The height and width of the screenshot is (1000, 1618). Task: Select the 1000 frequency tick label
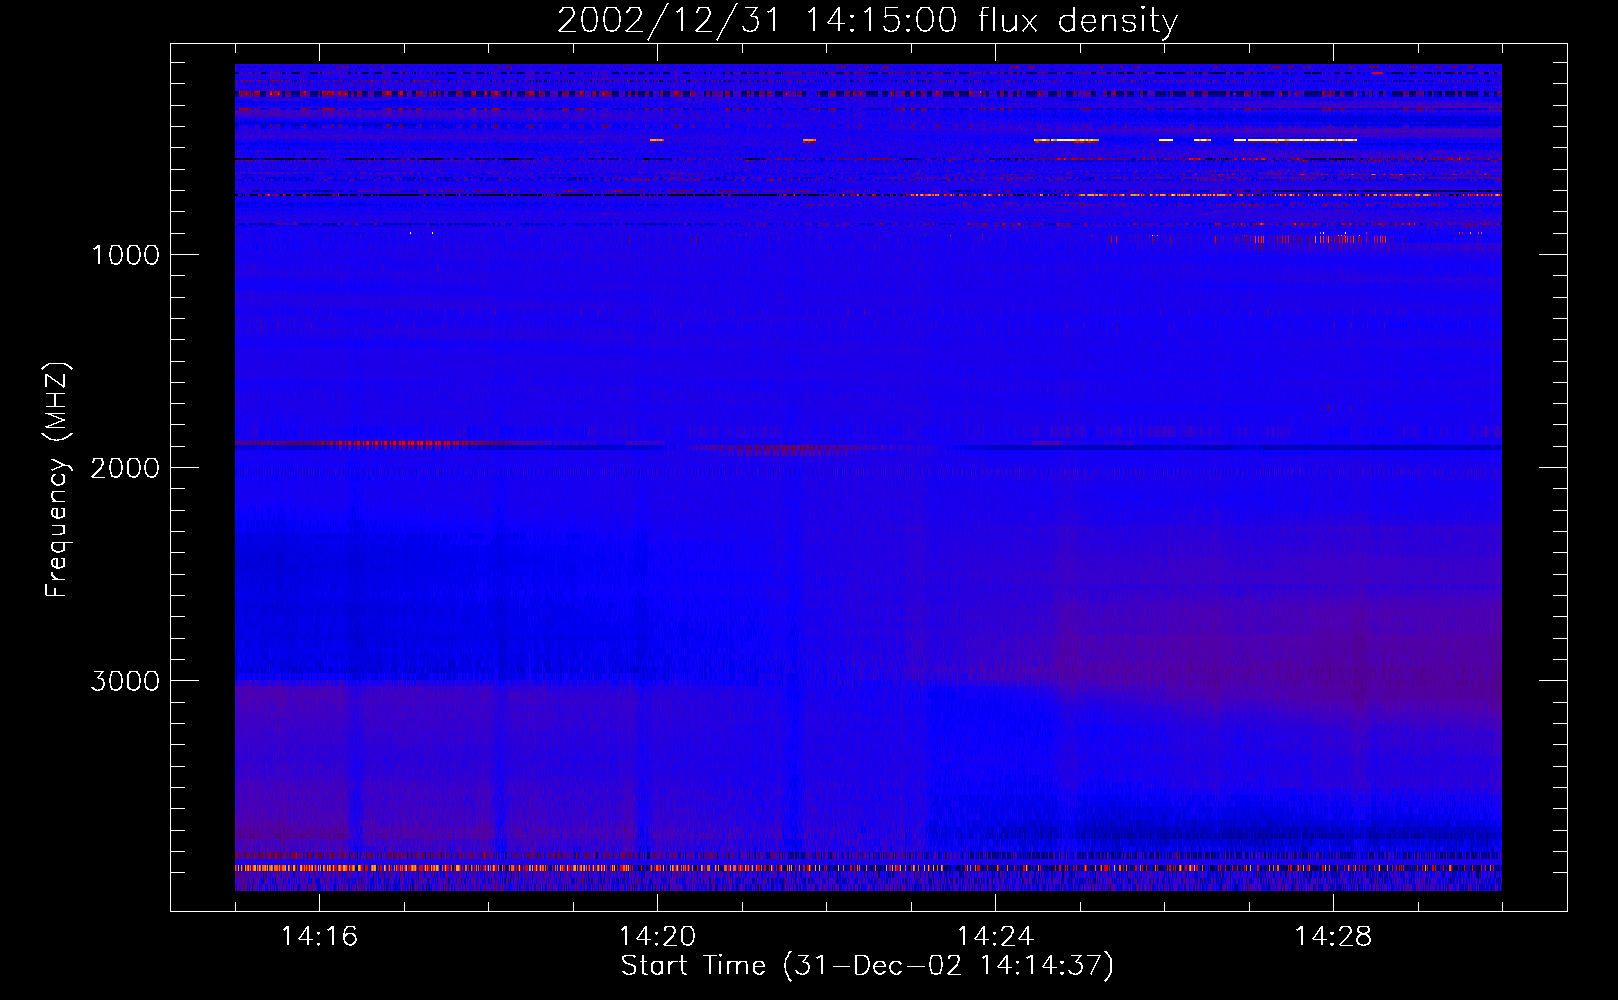coord(126,255)
